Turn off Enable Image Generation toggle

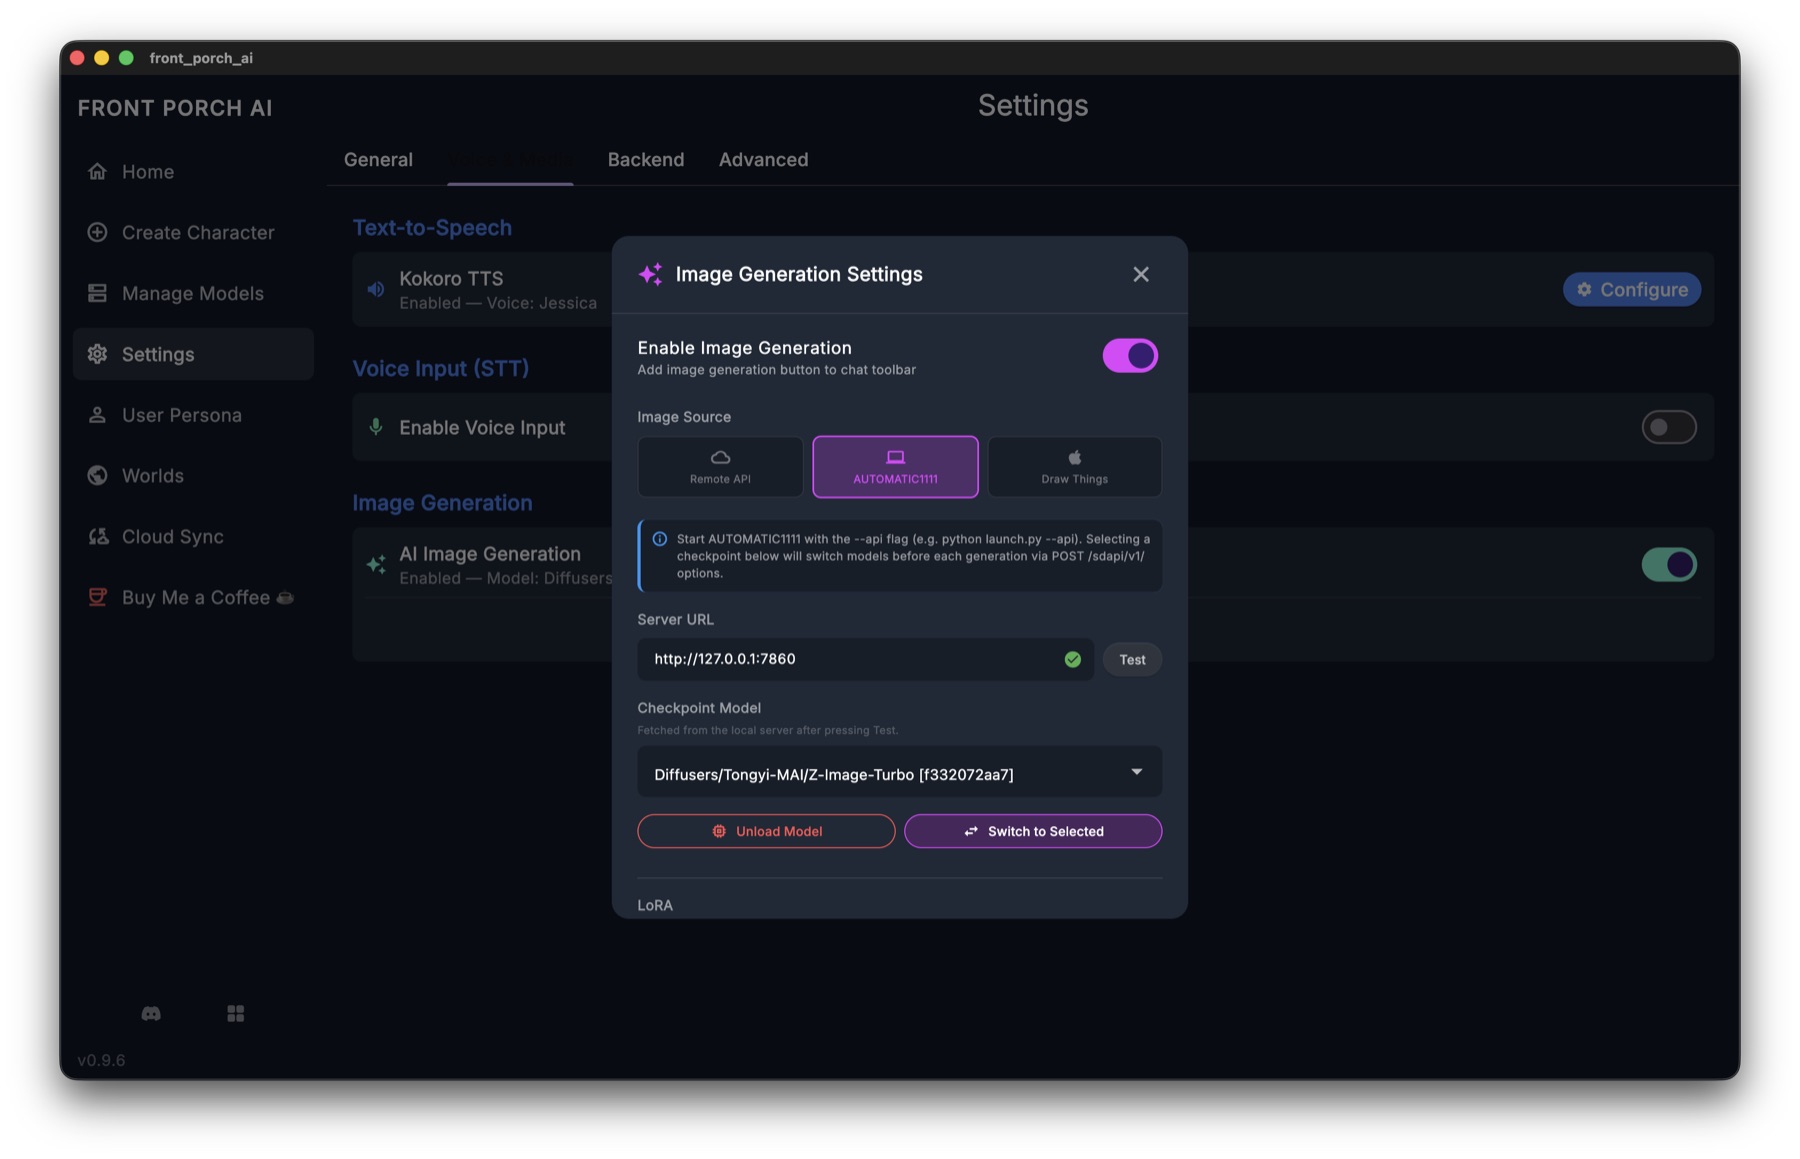click(1130, 356)
